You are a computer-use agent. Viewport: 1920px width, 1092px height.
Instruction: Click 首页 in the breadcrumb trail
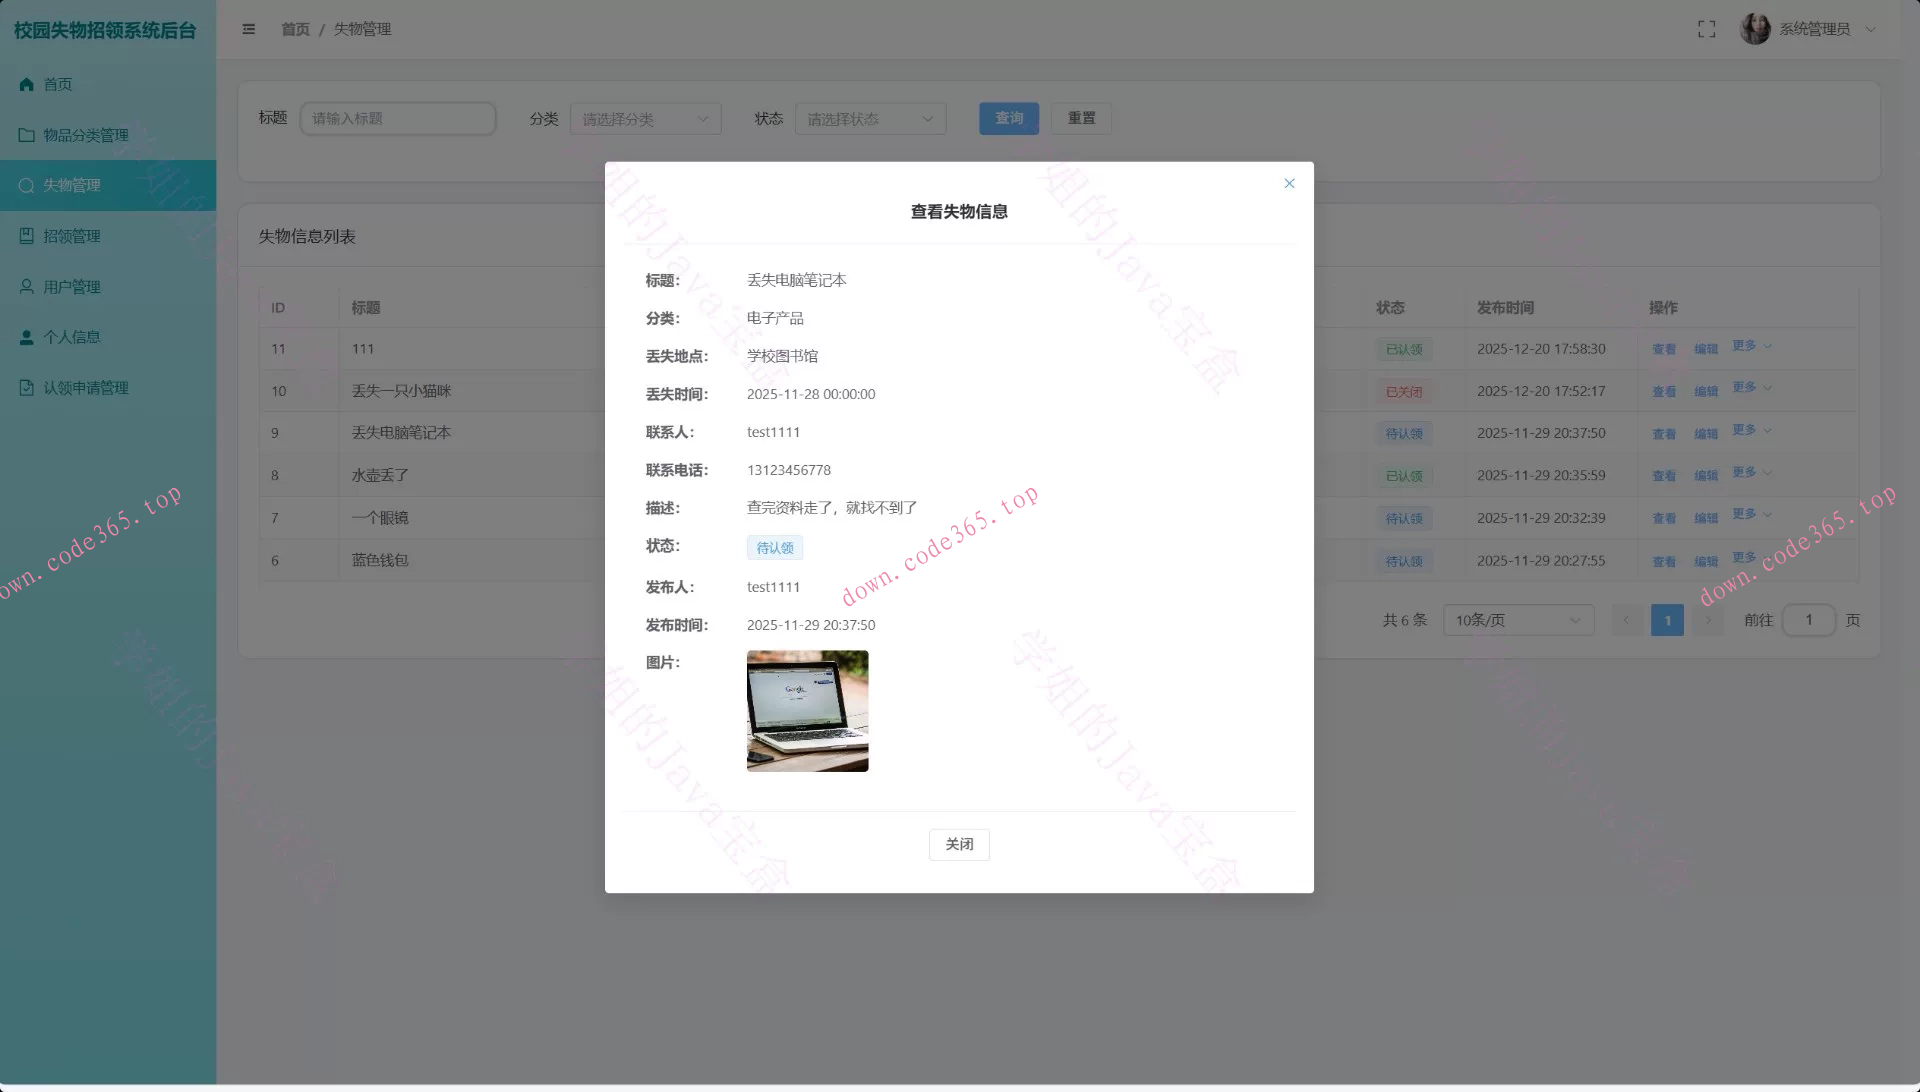pos(295,29)
